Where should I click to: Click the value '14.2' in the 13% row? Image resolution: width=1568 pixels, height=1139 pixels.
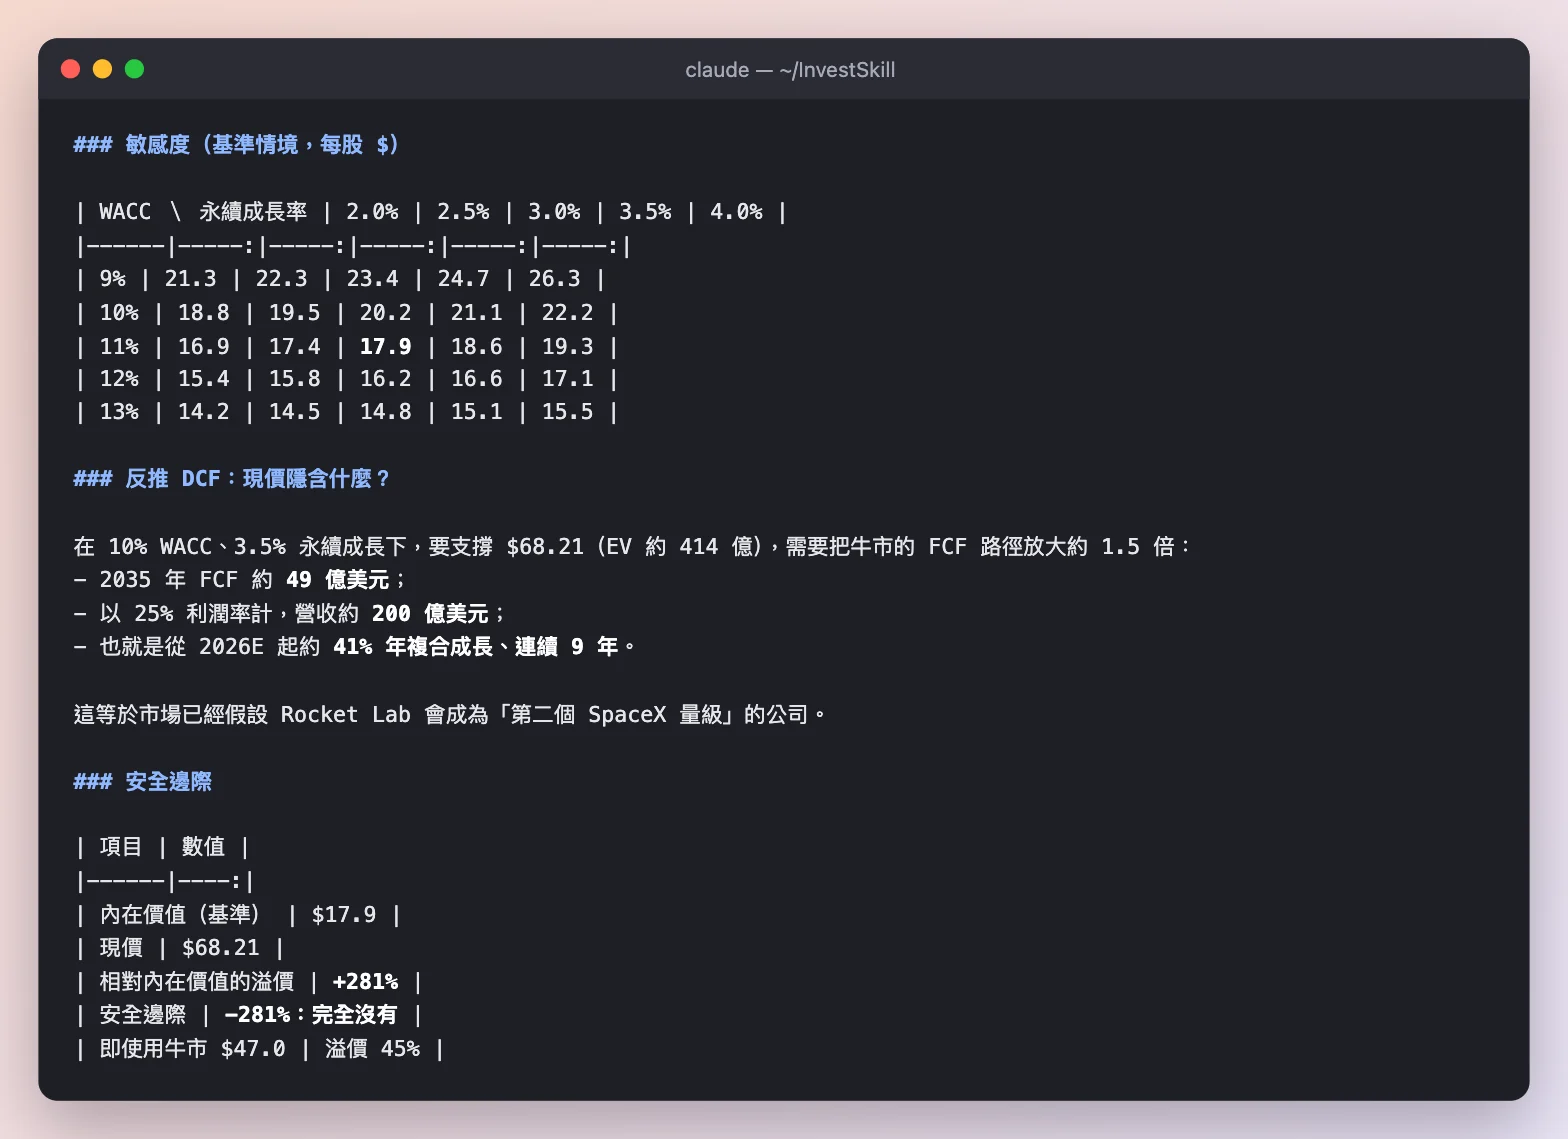pyautogui.click(x=204, y=412)
